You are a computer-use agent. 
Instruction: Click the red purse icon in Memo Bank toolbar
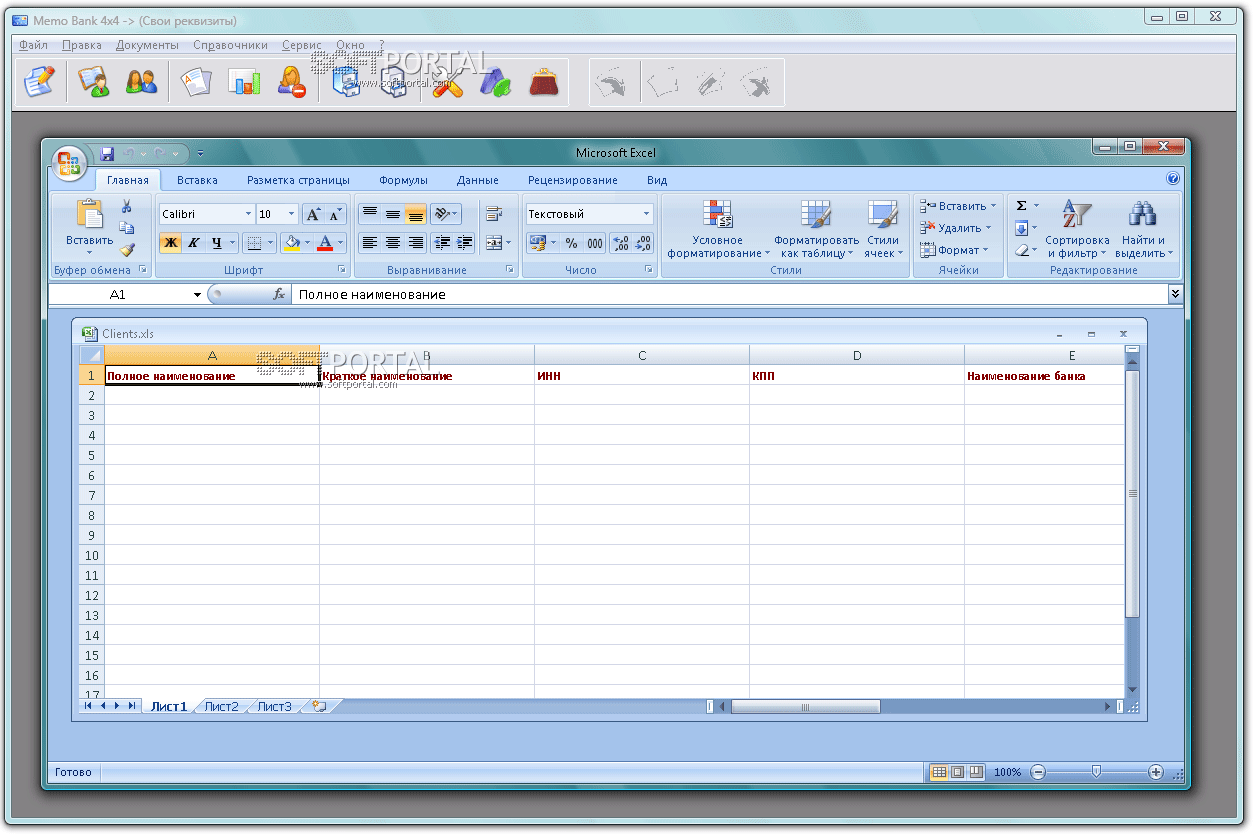pyautogui.click(x=544, y=81)
